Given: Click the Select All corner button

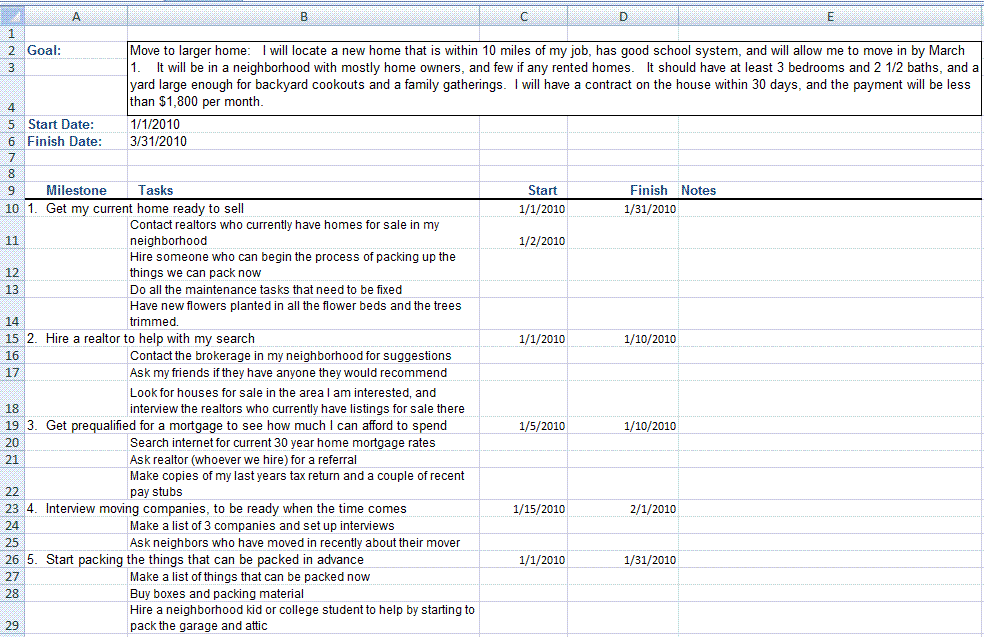Looking at the screenshot, I should (x=12, y=16).
